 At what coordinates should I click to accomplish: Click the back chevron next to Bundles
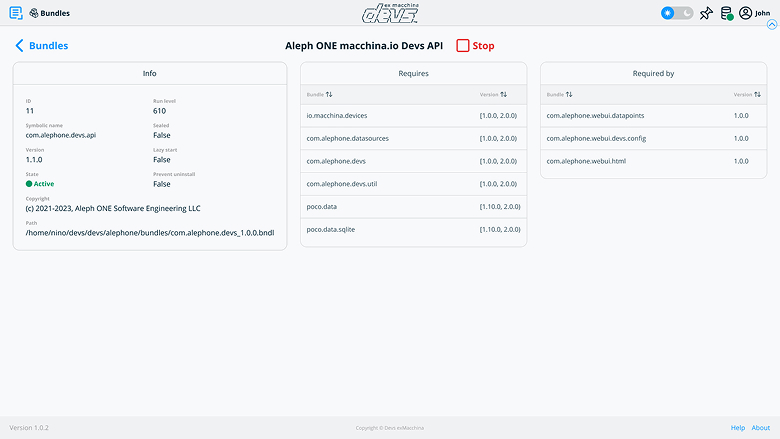click(20, 45)
